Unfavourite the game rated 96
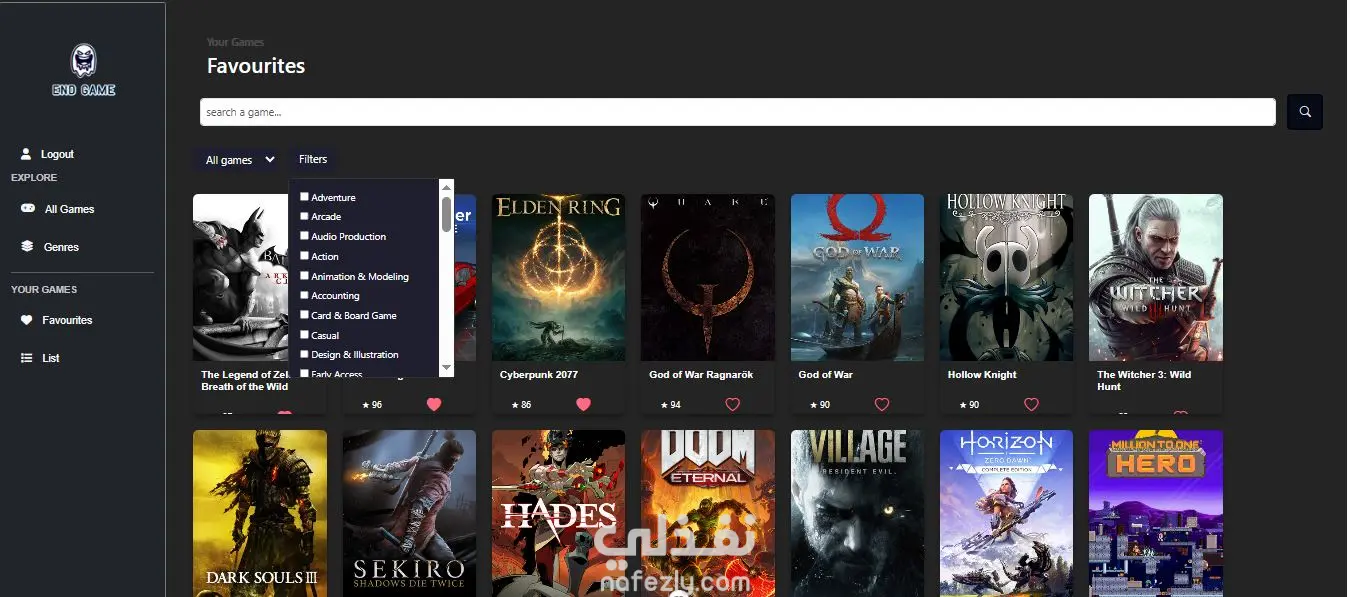1350x597 pixels. click(x=433, y=405)
